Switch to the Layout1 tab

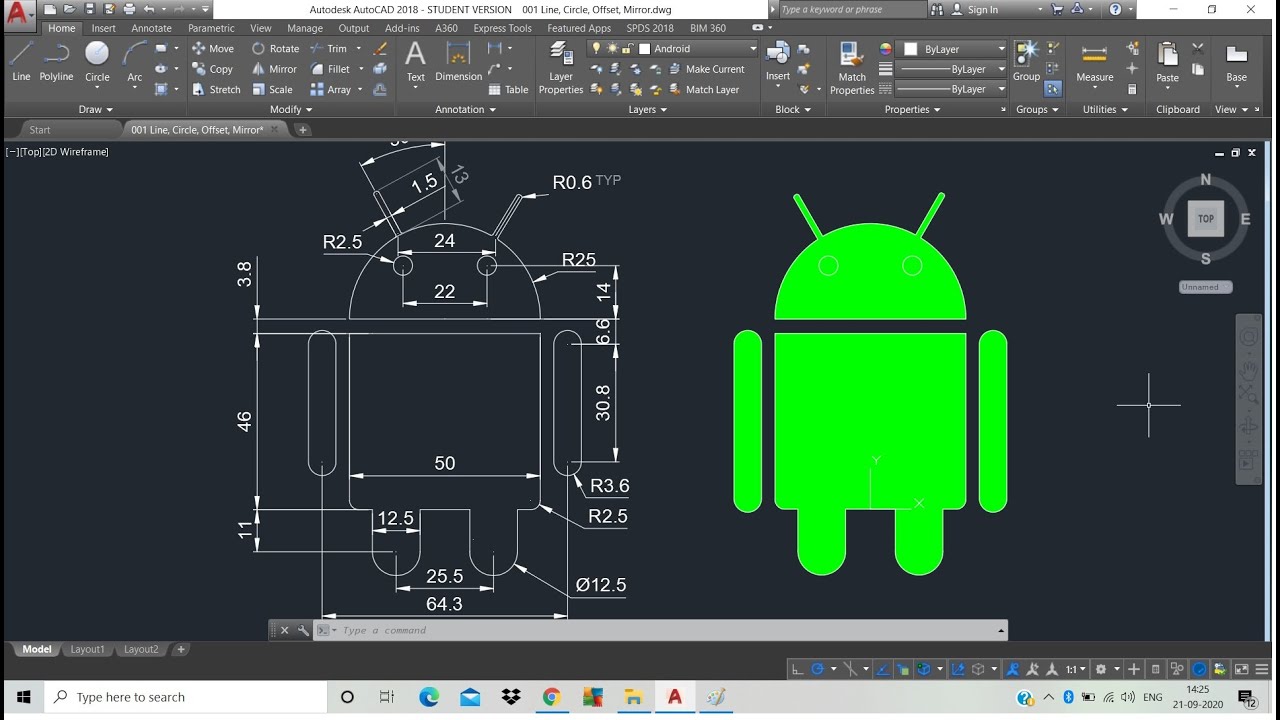[x=87, y=649]
